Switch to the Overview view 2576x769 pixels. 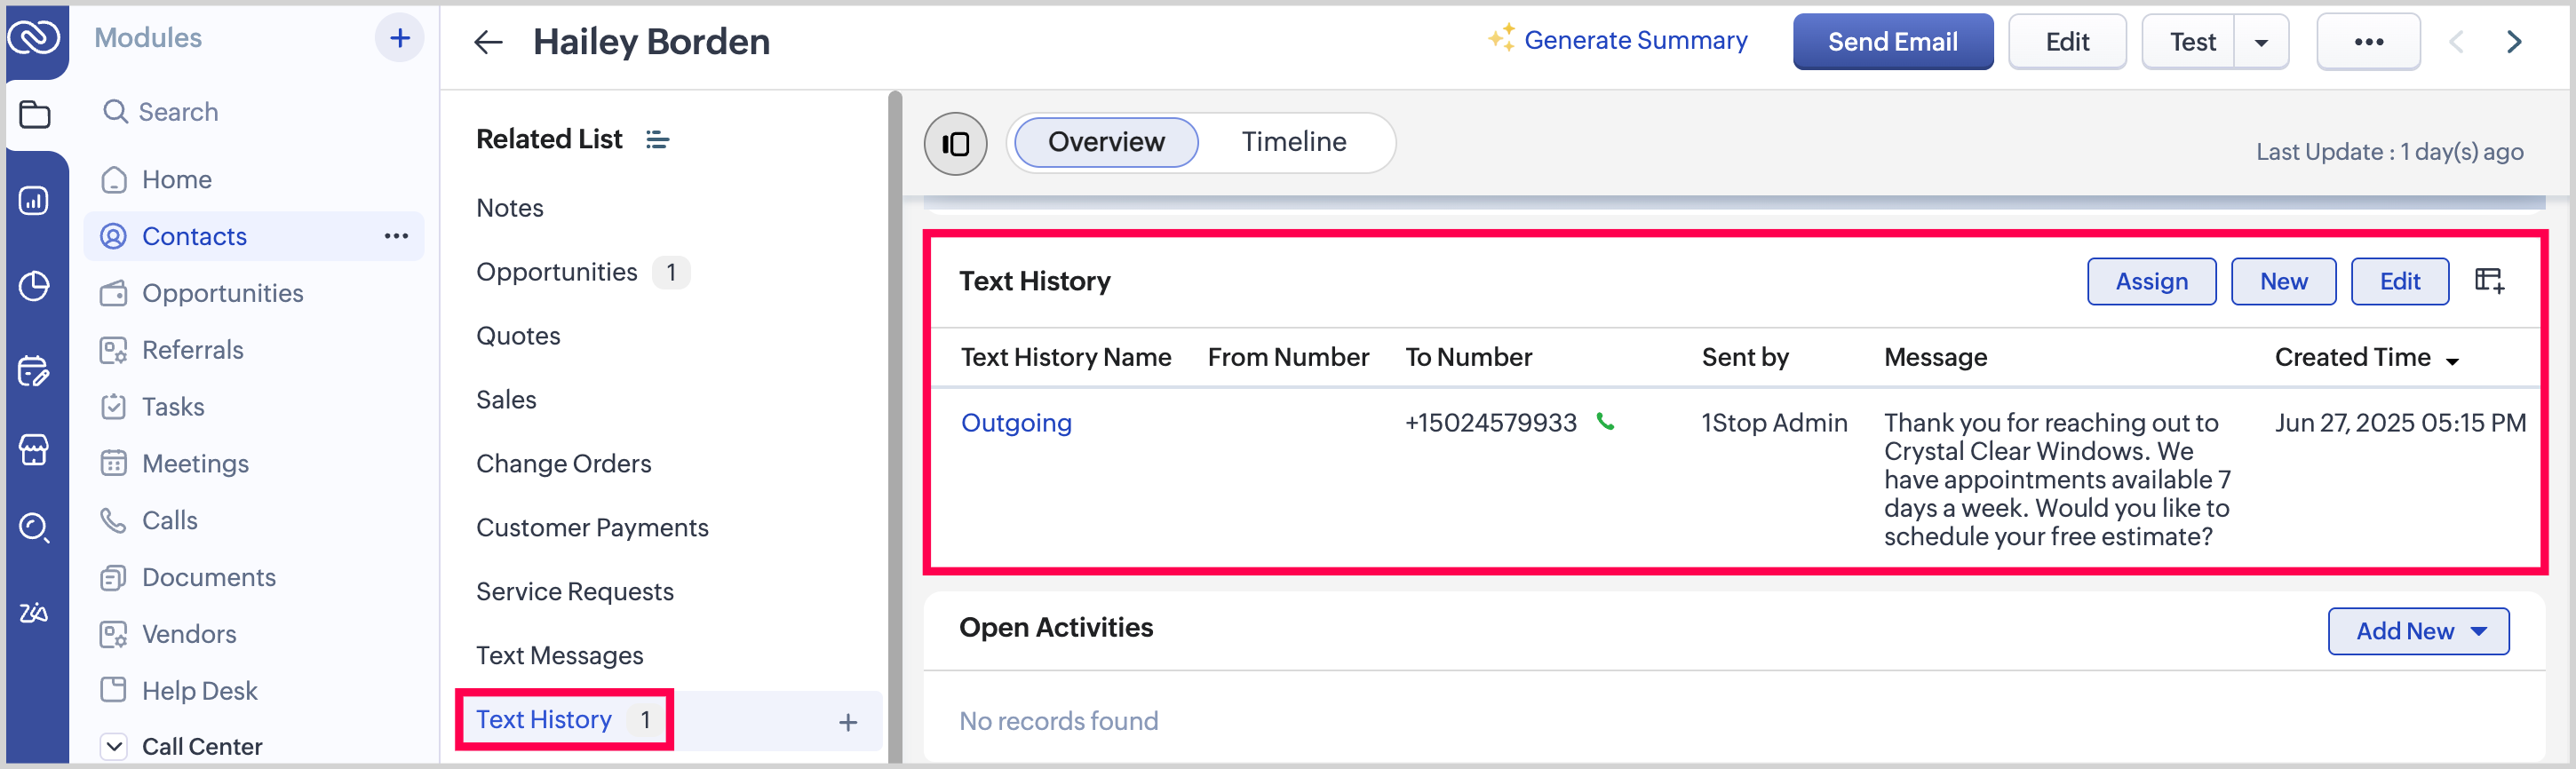pos(1105,142)
